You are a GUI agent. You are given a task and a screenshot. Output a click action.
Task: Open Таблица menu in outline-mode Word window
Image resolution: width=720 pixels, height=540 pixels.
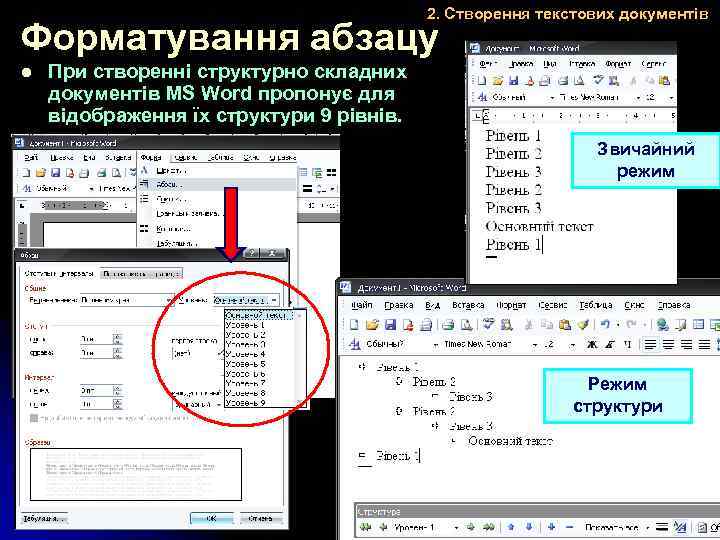coord(596,305)
